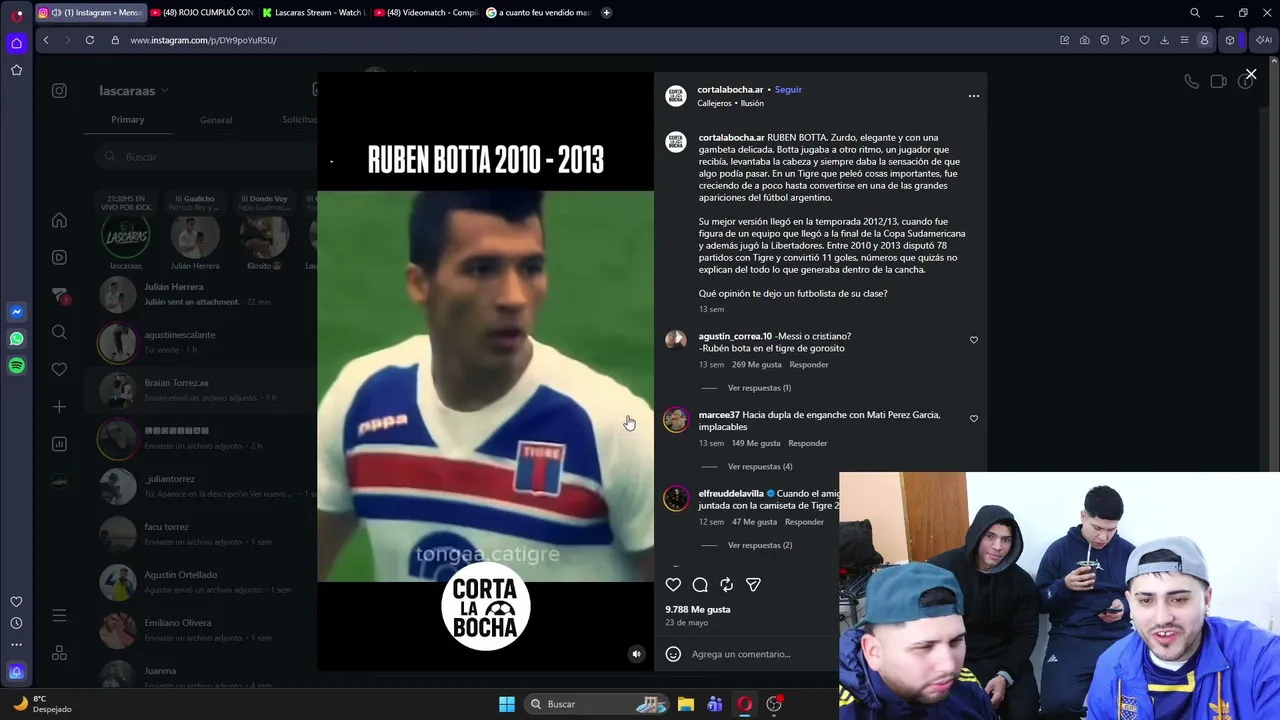Reply to agustin_correa.10's comment
The image size is (1280, 720).
point(809,365)
